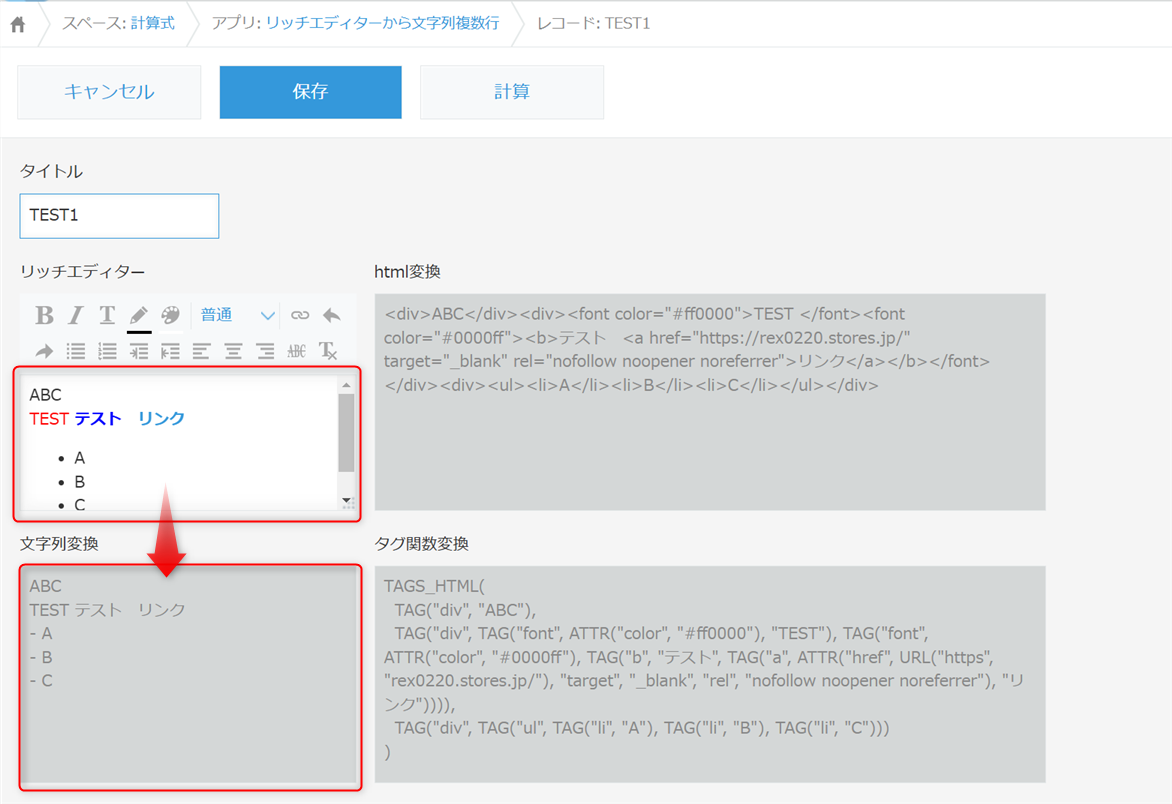
Task: Insert a numbered list
Action: coord(107,350)
